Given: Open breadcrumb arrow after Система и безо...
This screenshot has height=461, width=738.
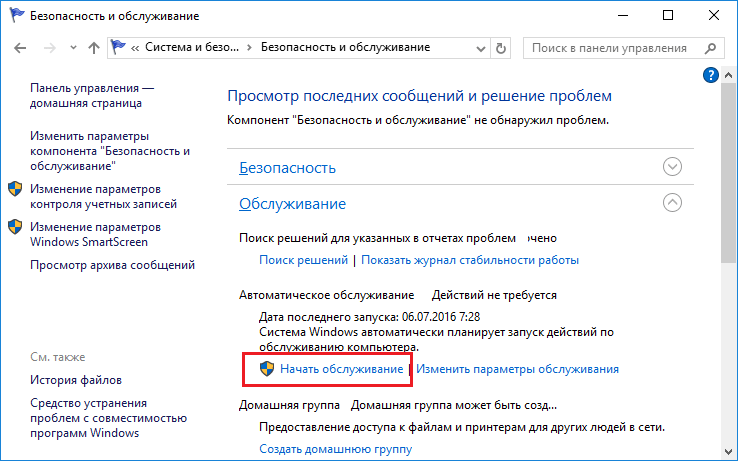Looking at the screenshot, I should click(x=249, y=48).
